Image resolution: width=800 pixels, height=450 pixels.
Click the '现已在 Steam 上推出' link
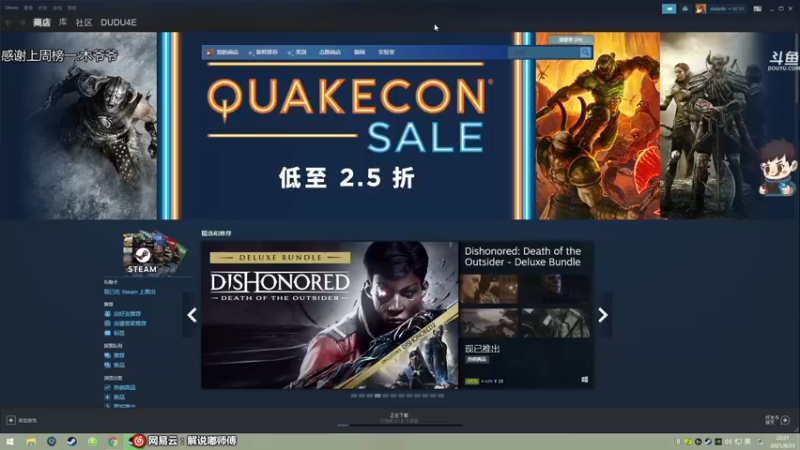130,292
